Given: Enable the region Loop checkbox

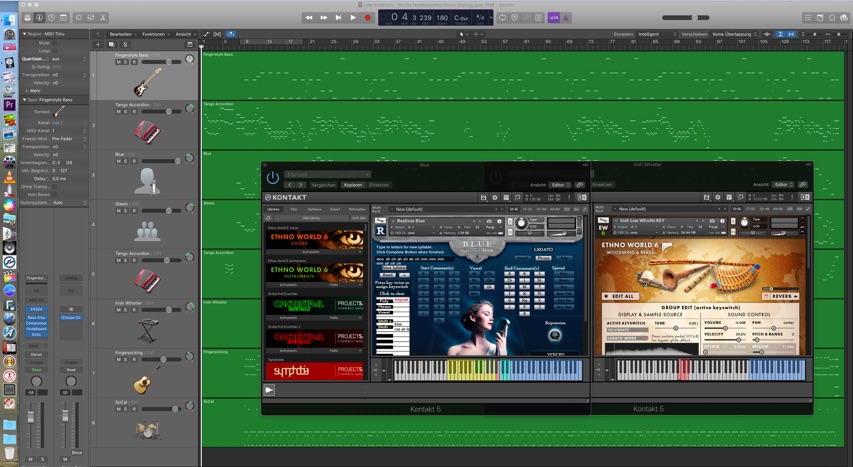Looking at the screenshot, I should pos(55,51).
